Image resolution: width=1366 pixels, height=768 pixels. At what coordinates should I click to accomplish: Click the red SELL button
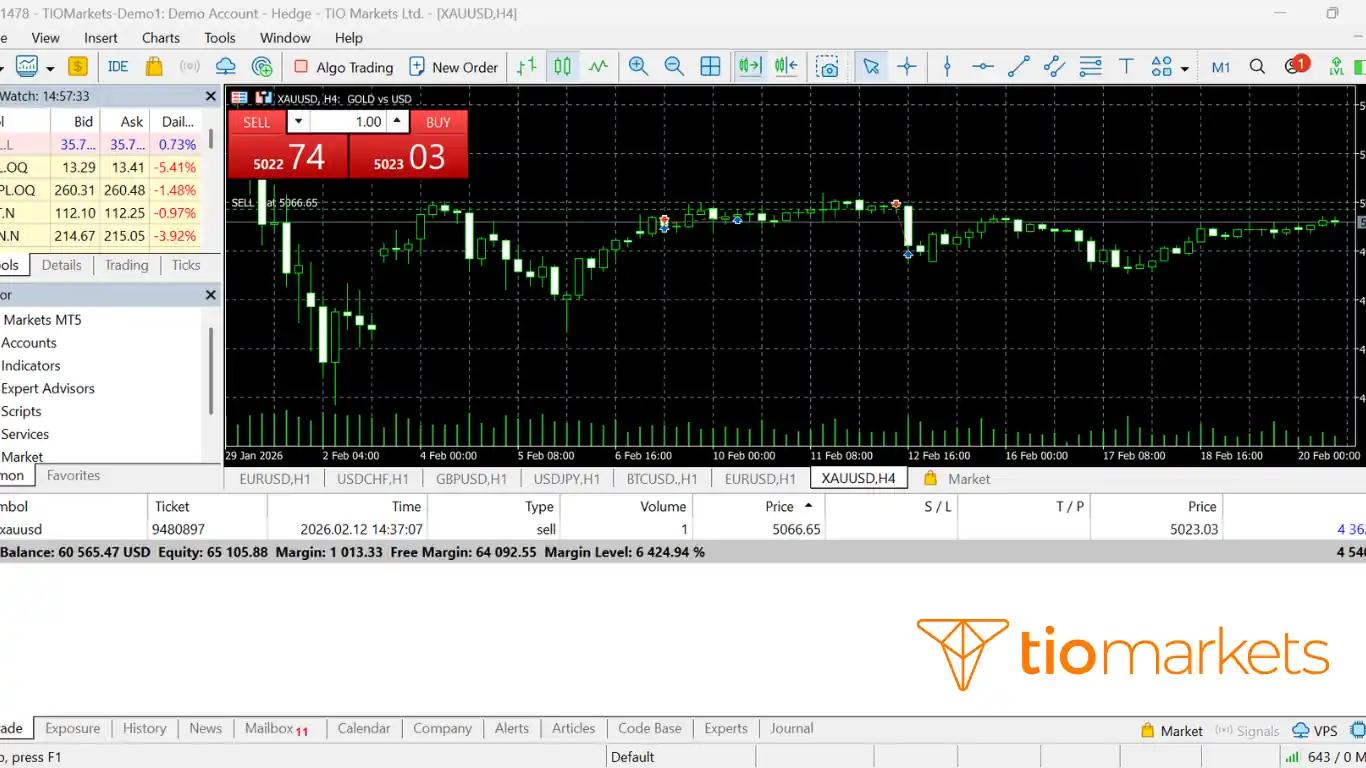tap(257, 122)
